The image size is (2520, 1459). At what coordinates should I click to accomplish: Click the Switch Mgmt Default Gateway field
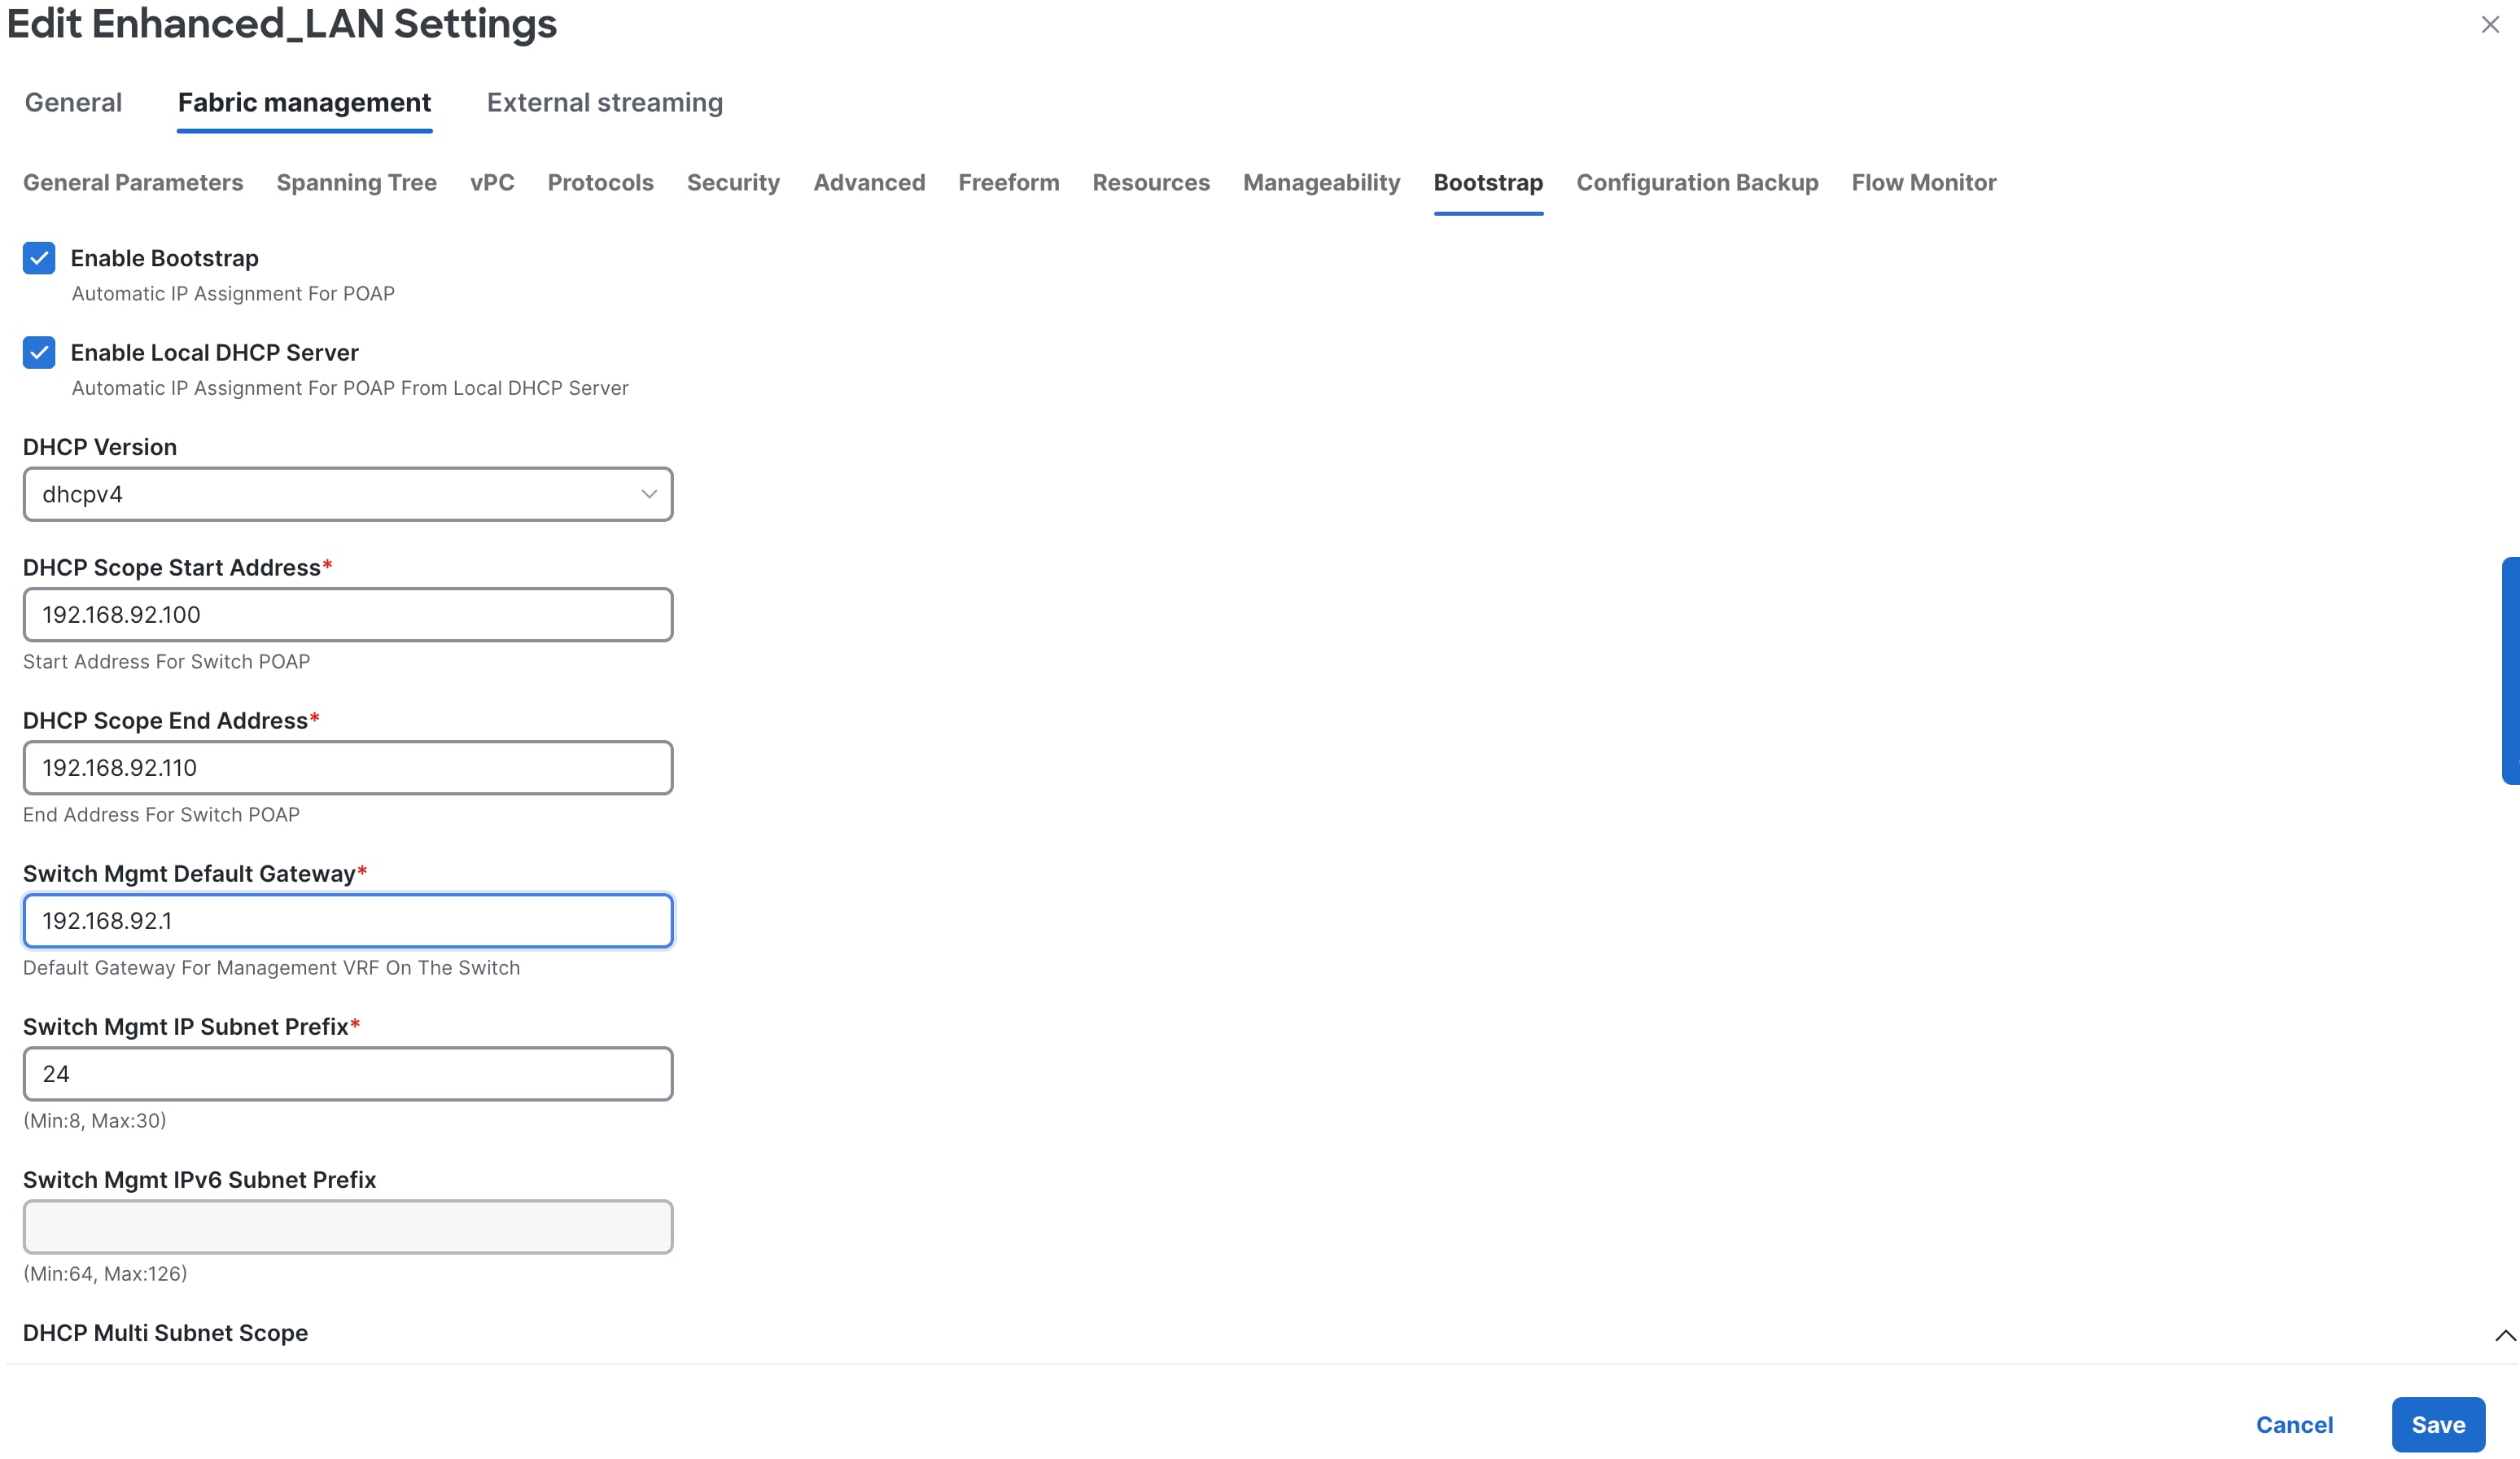(347, 921)
